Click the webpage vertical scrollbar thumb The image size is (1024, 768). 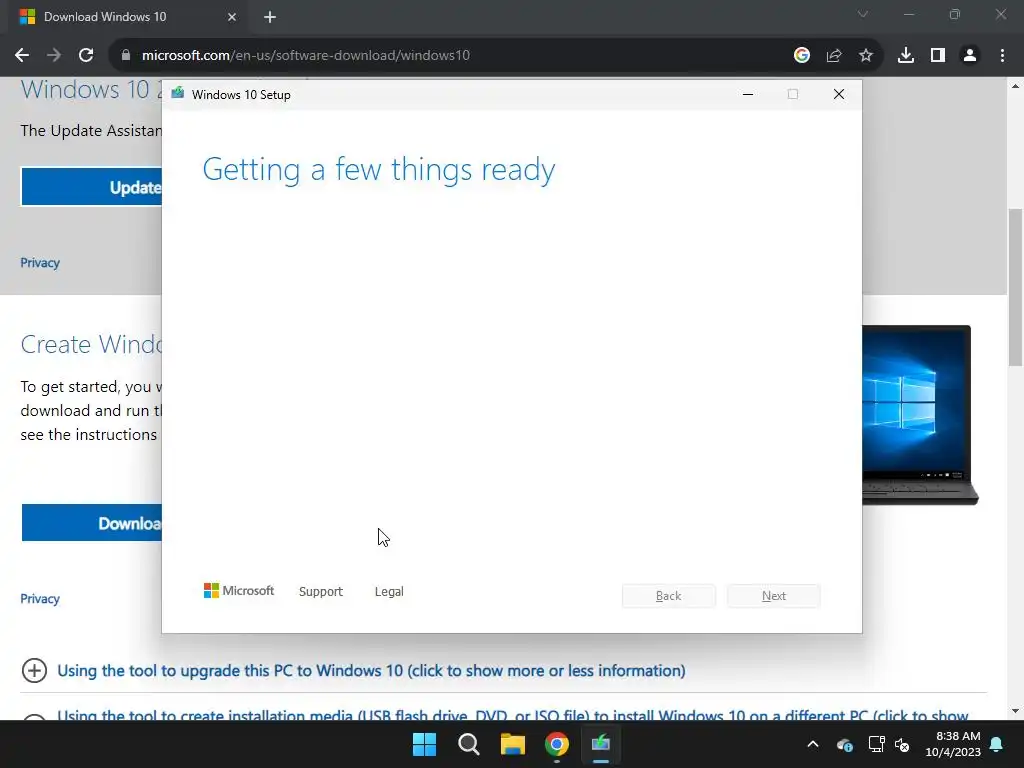pyautogui.click(x=1015, y=287)
